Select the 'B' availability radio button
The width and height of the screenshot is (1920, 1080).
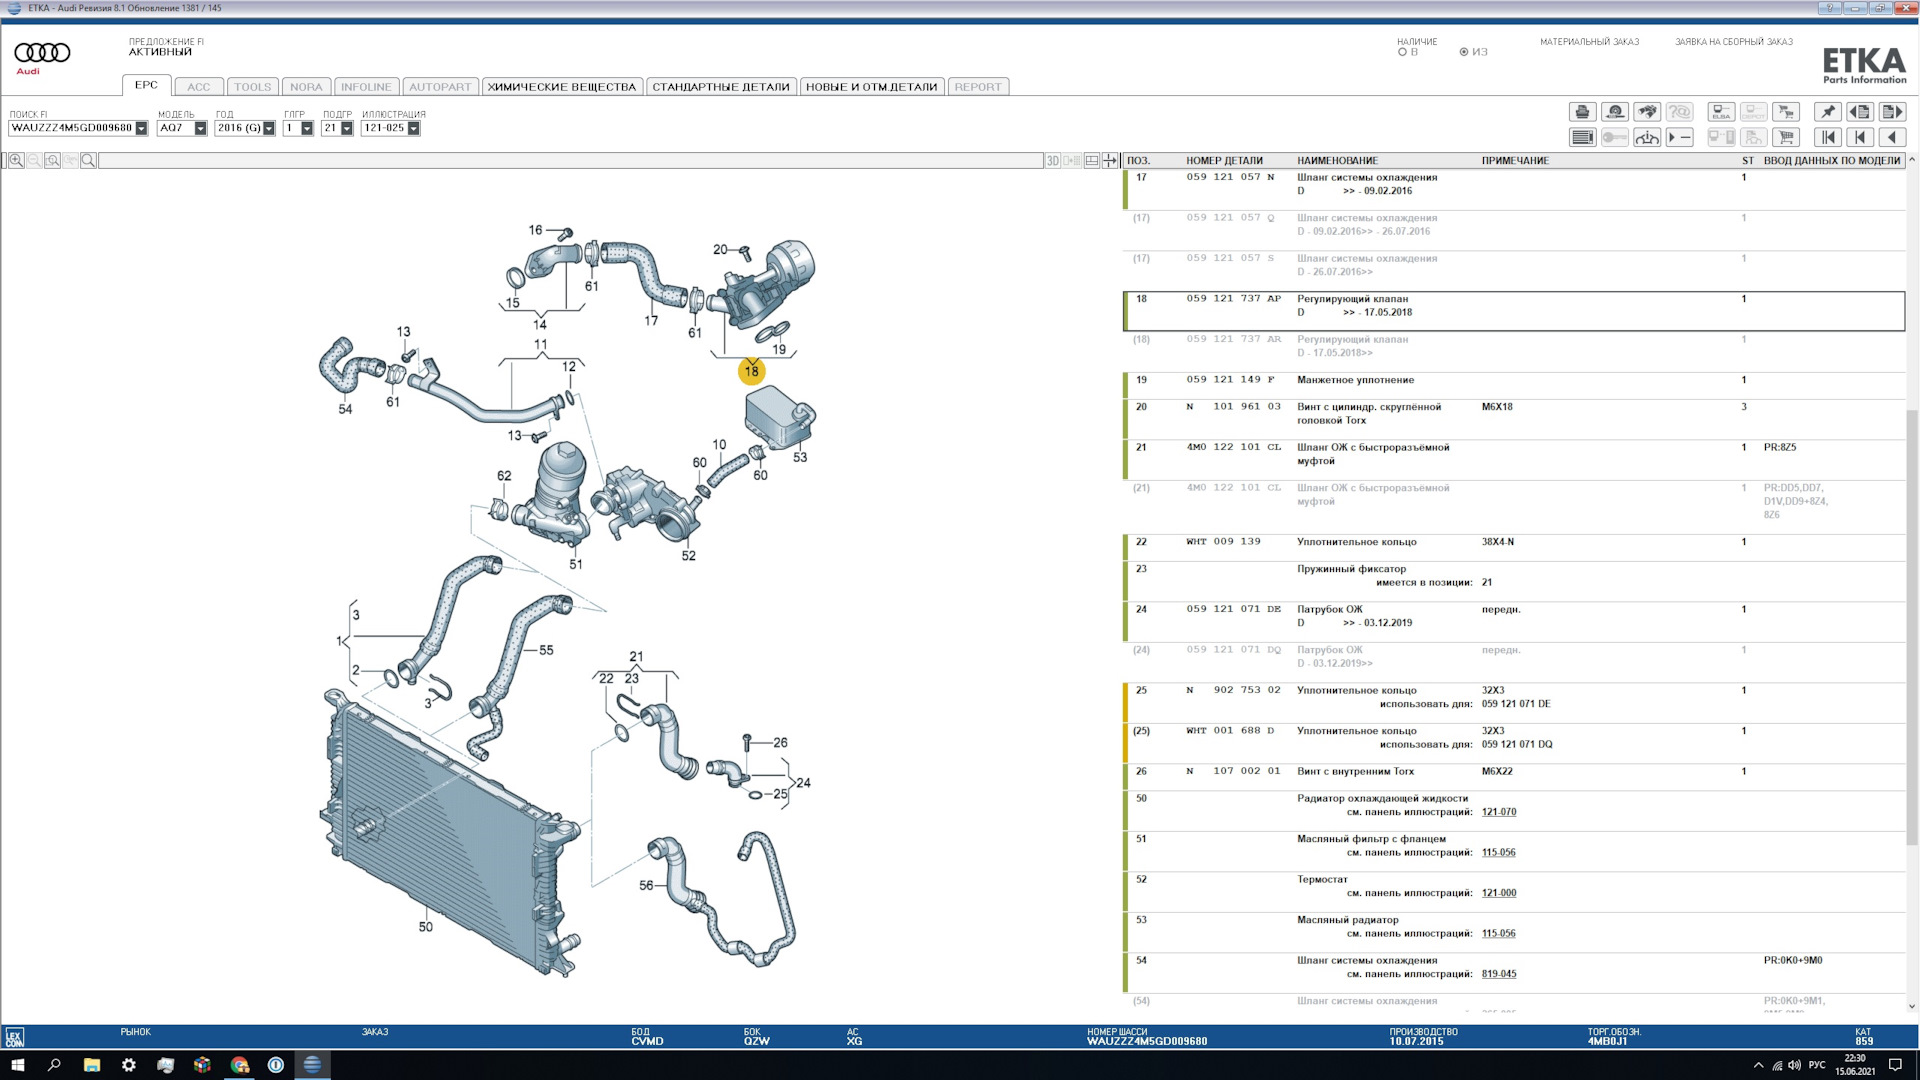point(1402,52)
